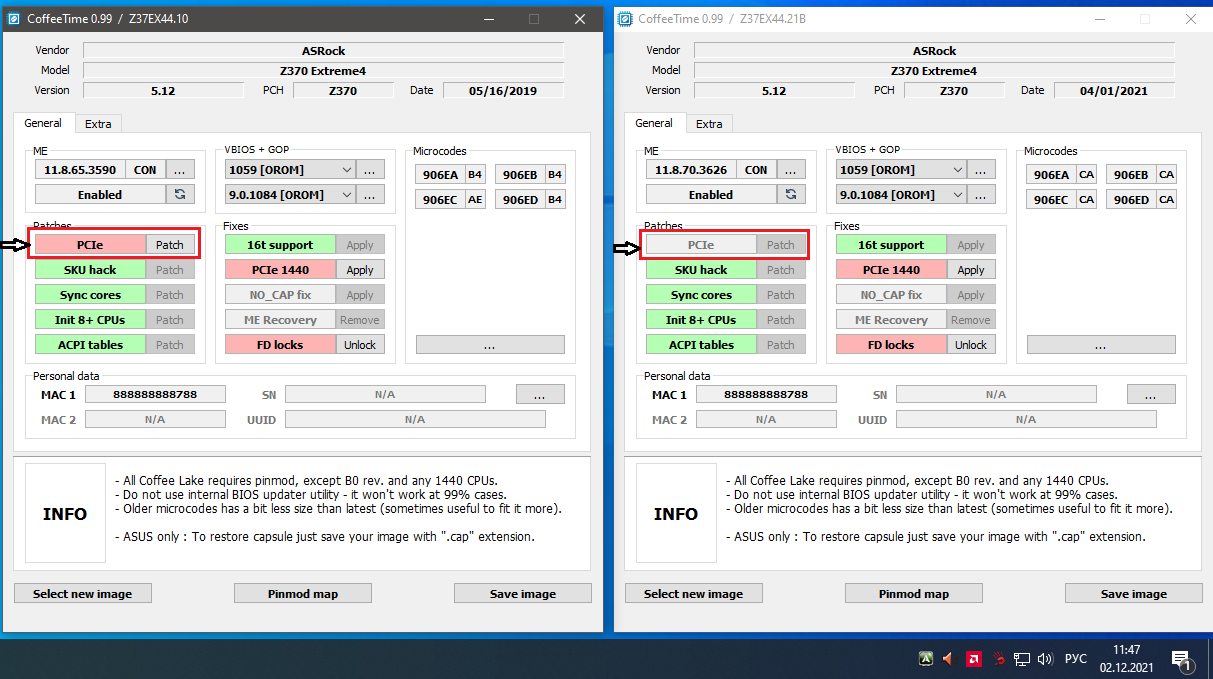
Task: Select General tab in left window
Action: [43, 123]
